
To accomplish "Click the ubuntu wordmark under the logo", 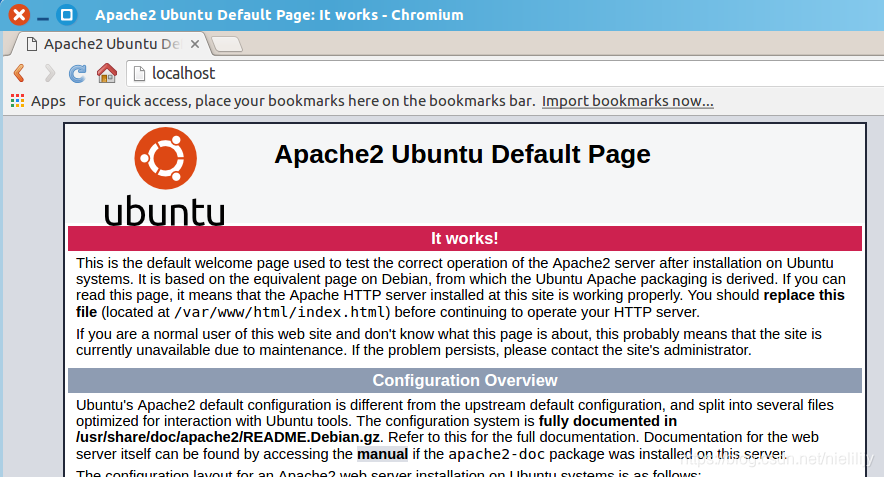I will point(165,211).
